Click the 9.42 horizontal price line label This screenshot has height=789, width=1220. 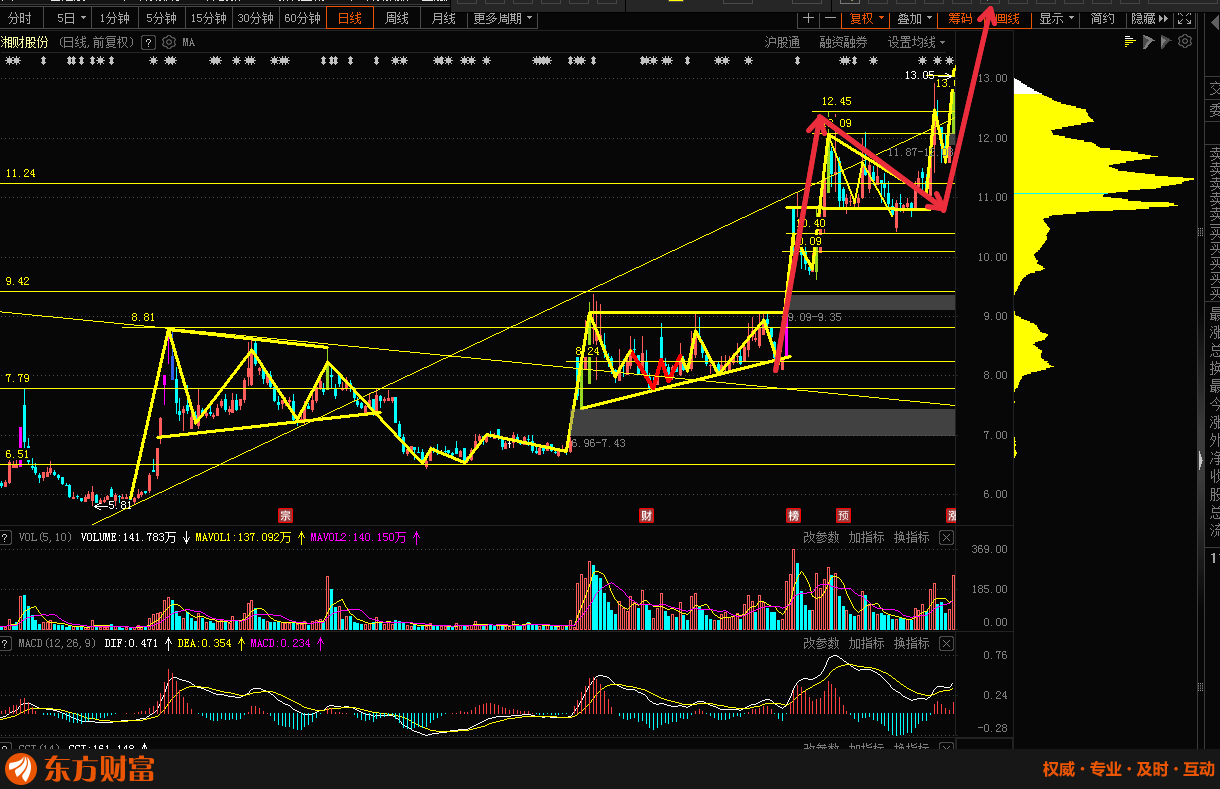click(x=17, y=282)
